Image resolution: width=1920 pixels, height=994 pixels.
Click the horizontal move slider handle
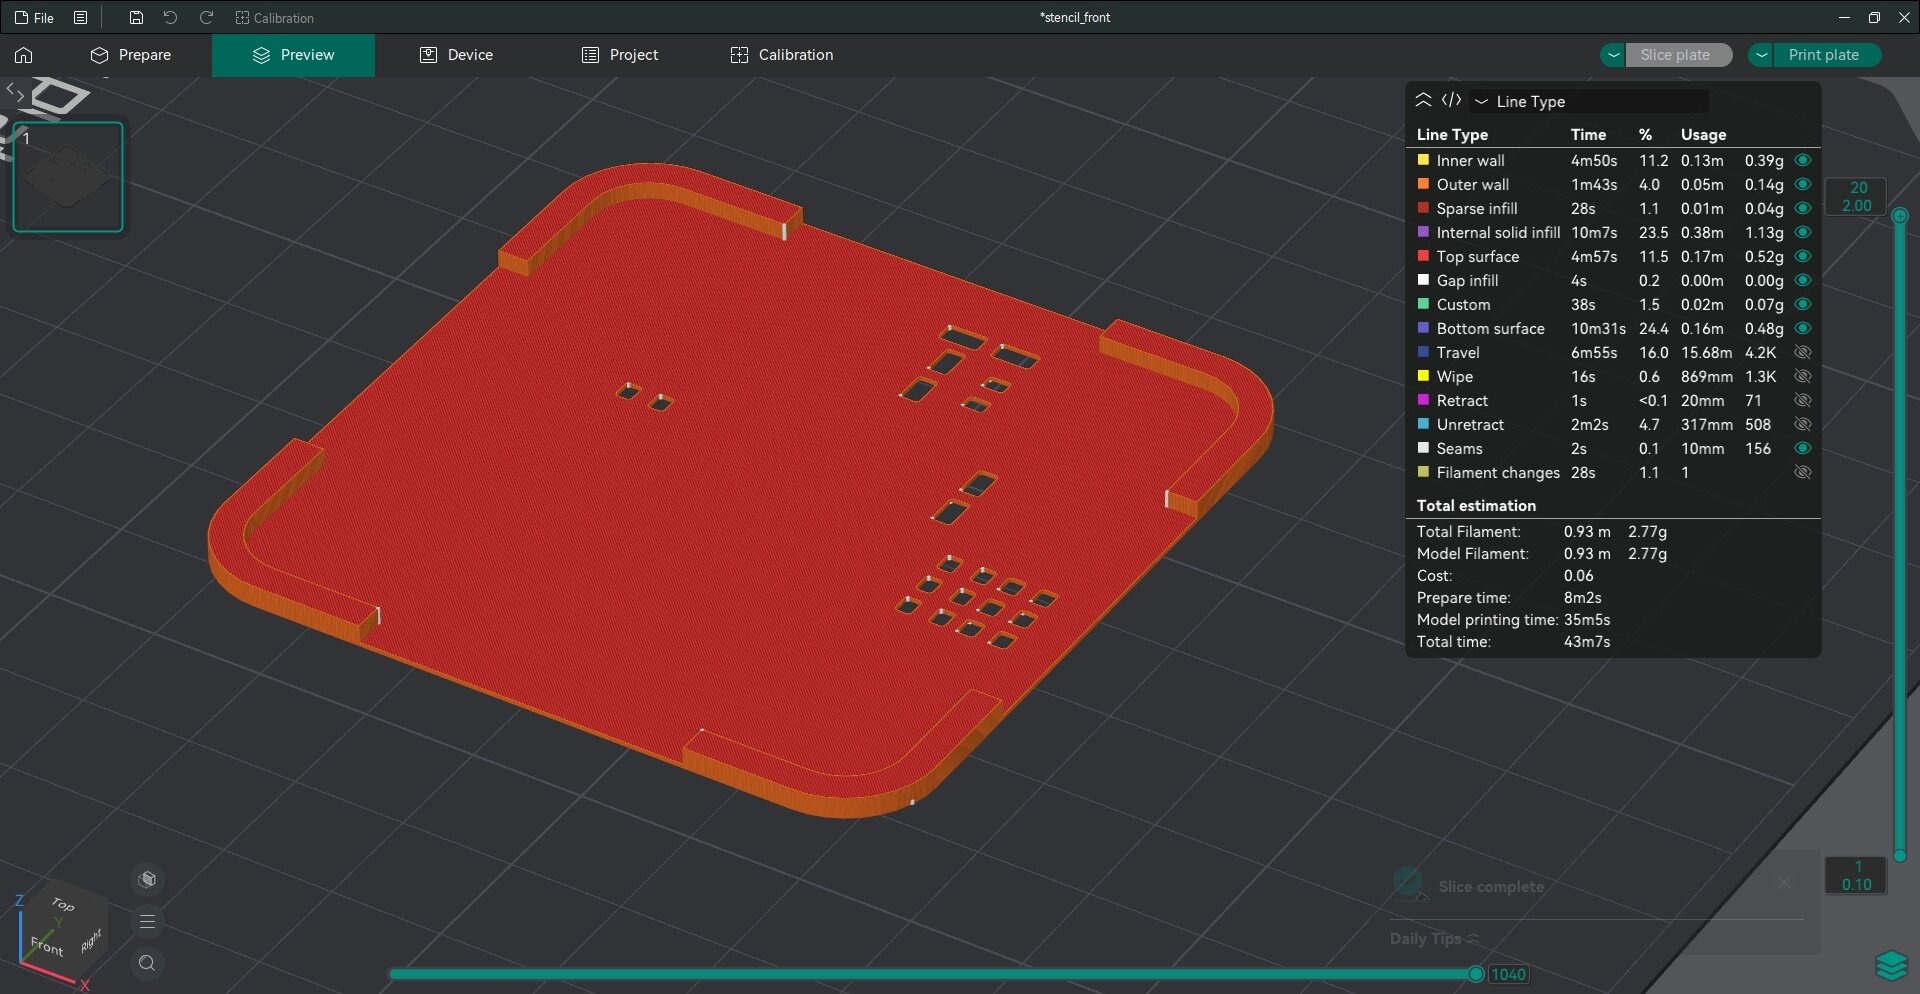coord(1476,974)
